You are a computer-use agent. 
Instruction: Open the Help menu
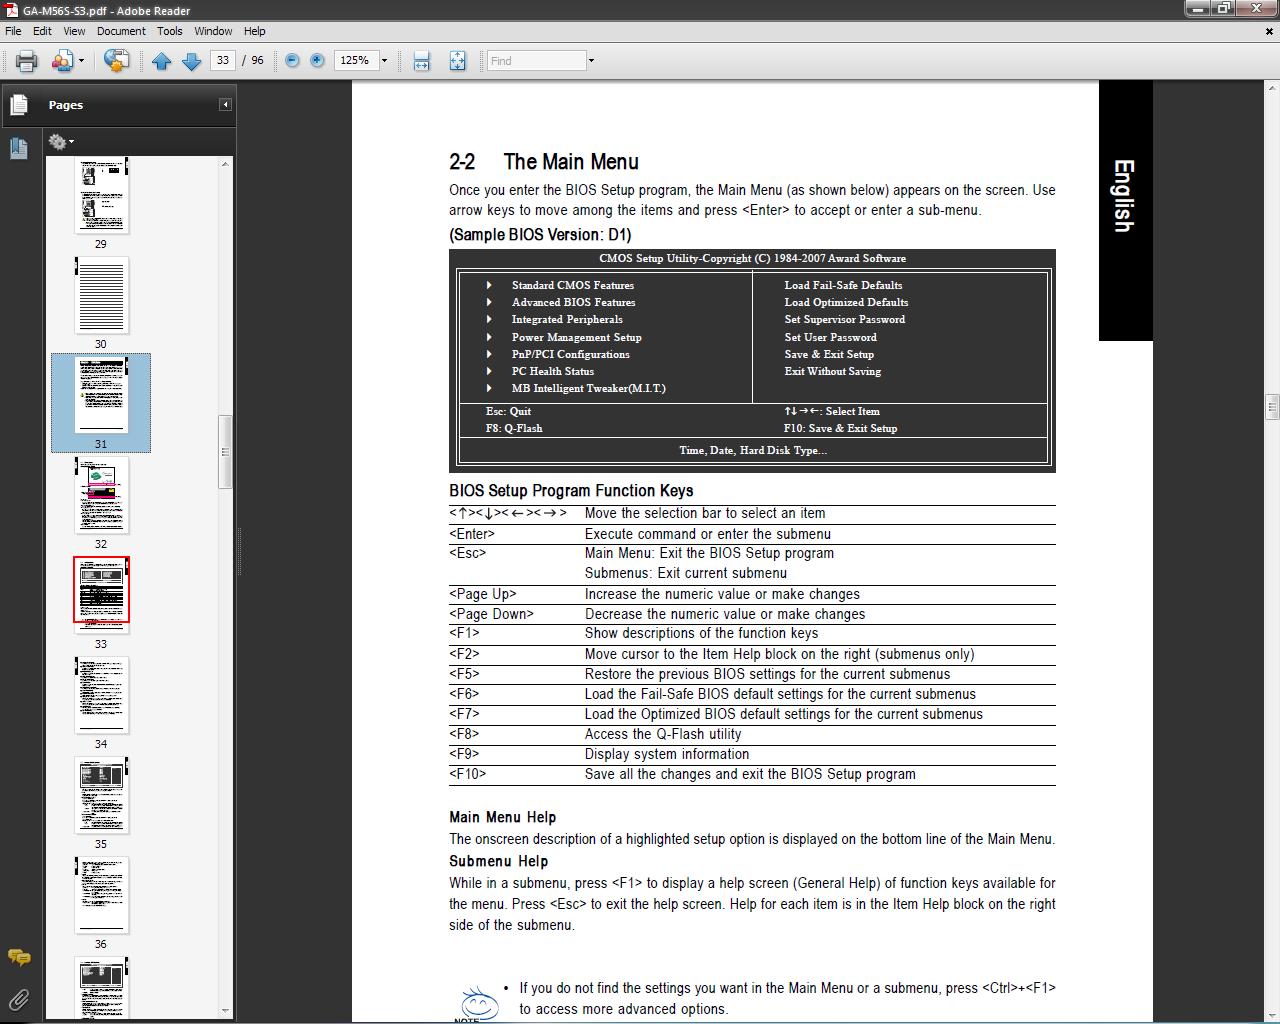(255, 31)
